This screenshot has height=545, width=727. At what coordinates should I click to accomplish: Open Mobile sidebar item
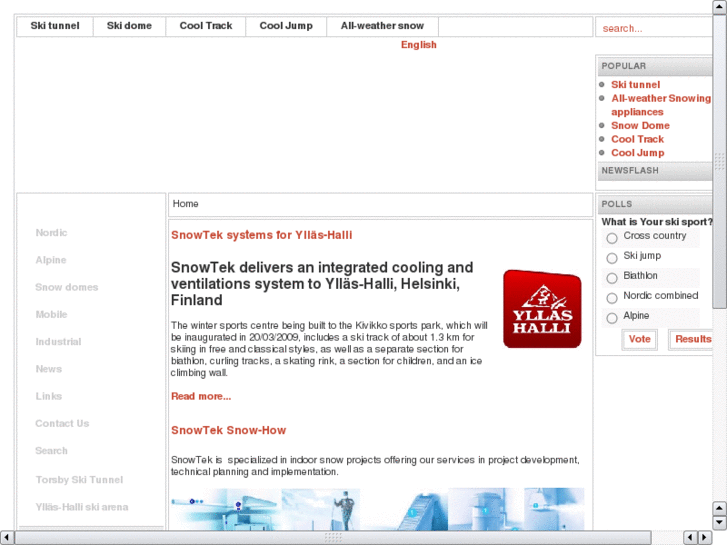[x=51, y=314]
